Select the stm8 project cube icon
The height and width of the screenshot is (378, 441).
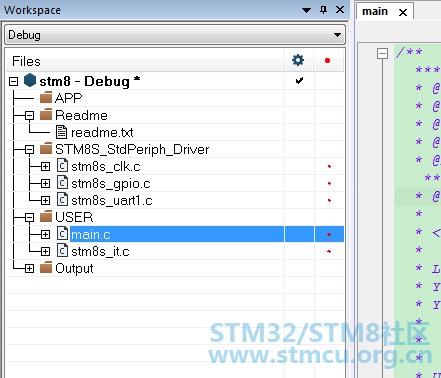pos(30,80)
